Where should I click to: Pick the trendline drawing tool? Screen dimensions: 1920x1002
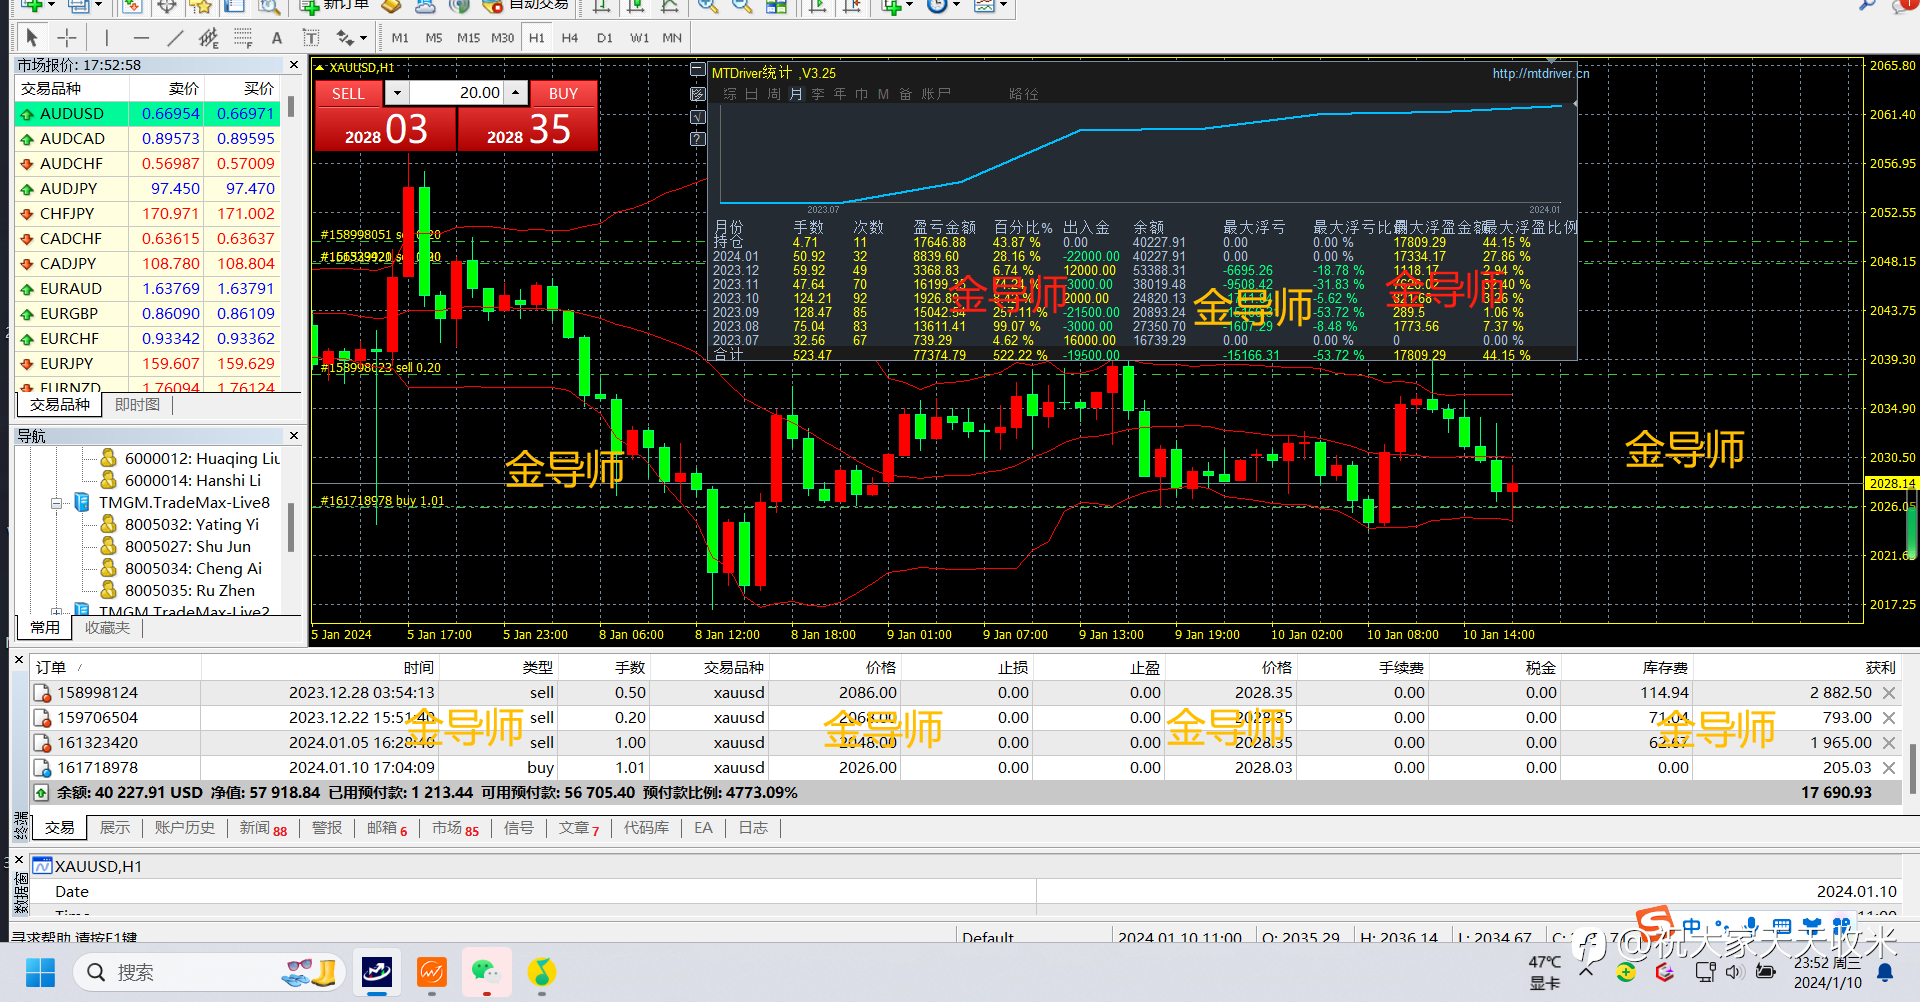click(x=175, y=38)
